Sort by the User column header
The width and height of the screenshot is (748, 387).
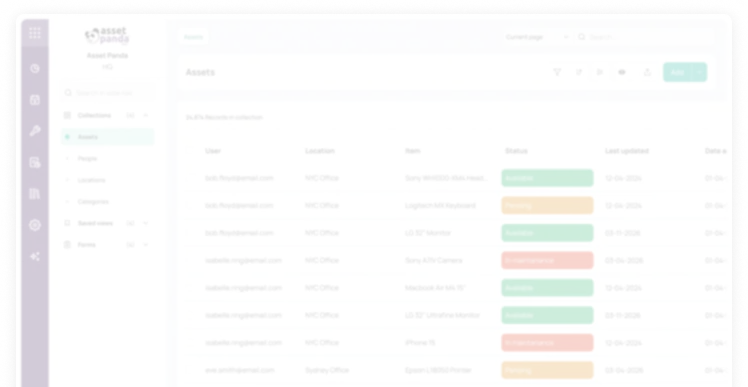[x=213, y=151]
